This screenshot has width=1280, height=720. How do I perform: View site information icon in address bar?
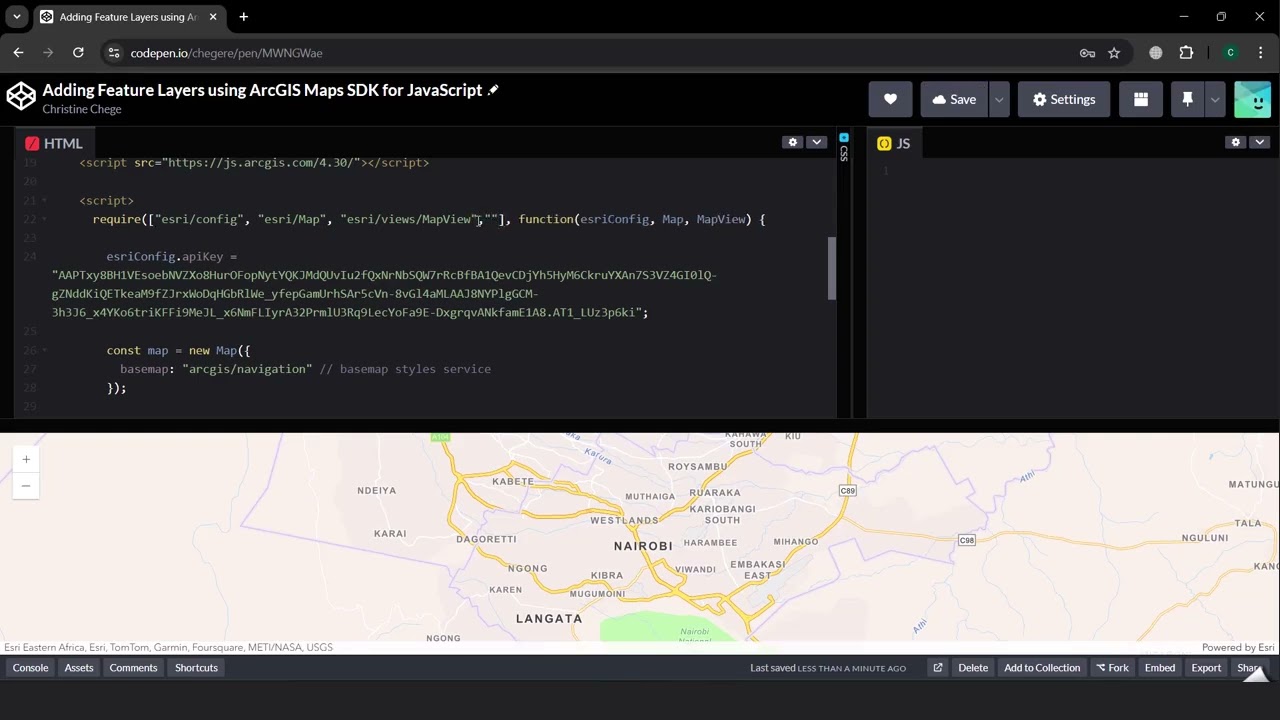click(x=114, y=53)
